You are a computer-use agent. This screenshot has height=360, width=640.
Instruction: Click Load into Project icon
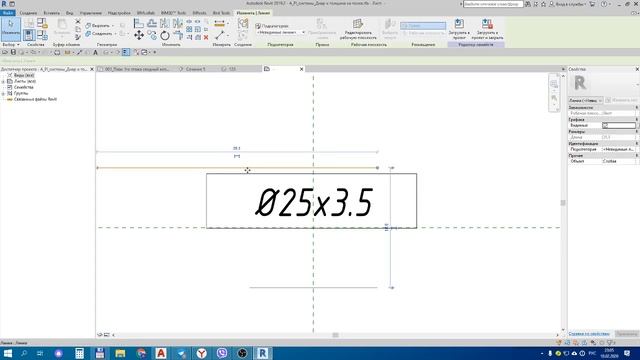(x=459, y=24)
